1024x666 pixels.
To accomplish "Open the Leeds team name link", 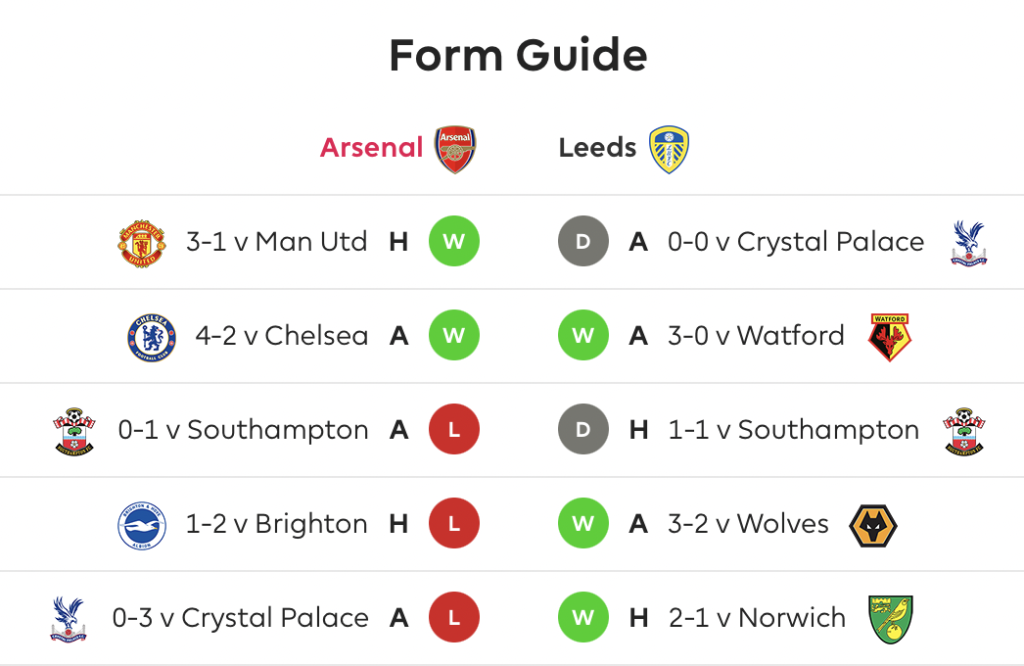I will click(597, 148).
